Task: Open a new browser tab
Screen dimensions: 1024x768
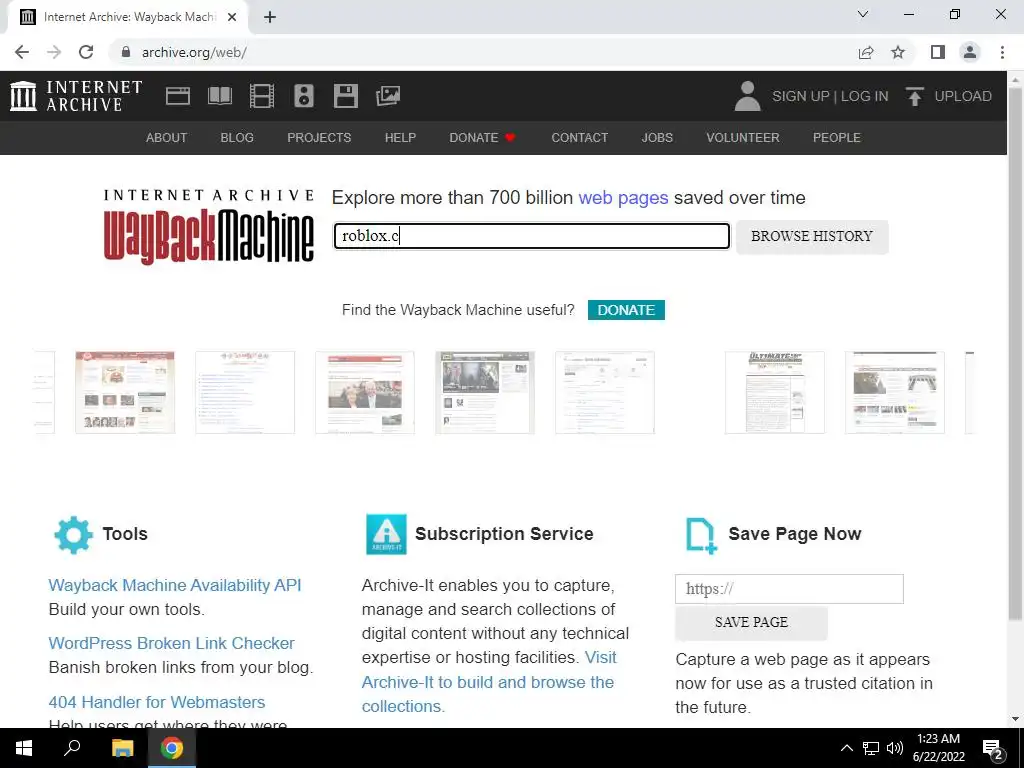Action: (270, 17)
